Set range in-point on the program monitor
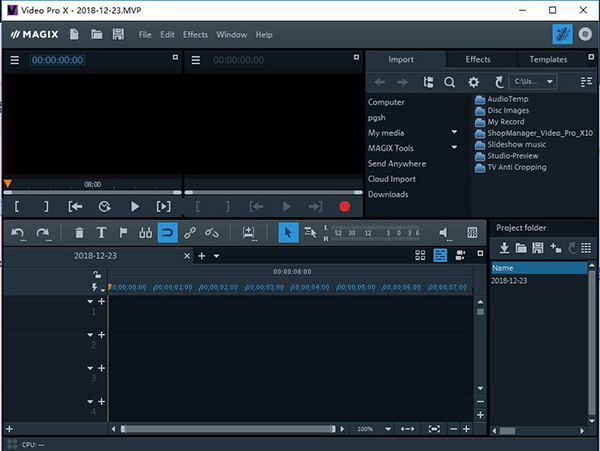The width and height of the screenshot is (600, 451). pyautogui.click(x=17, y=207)
